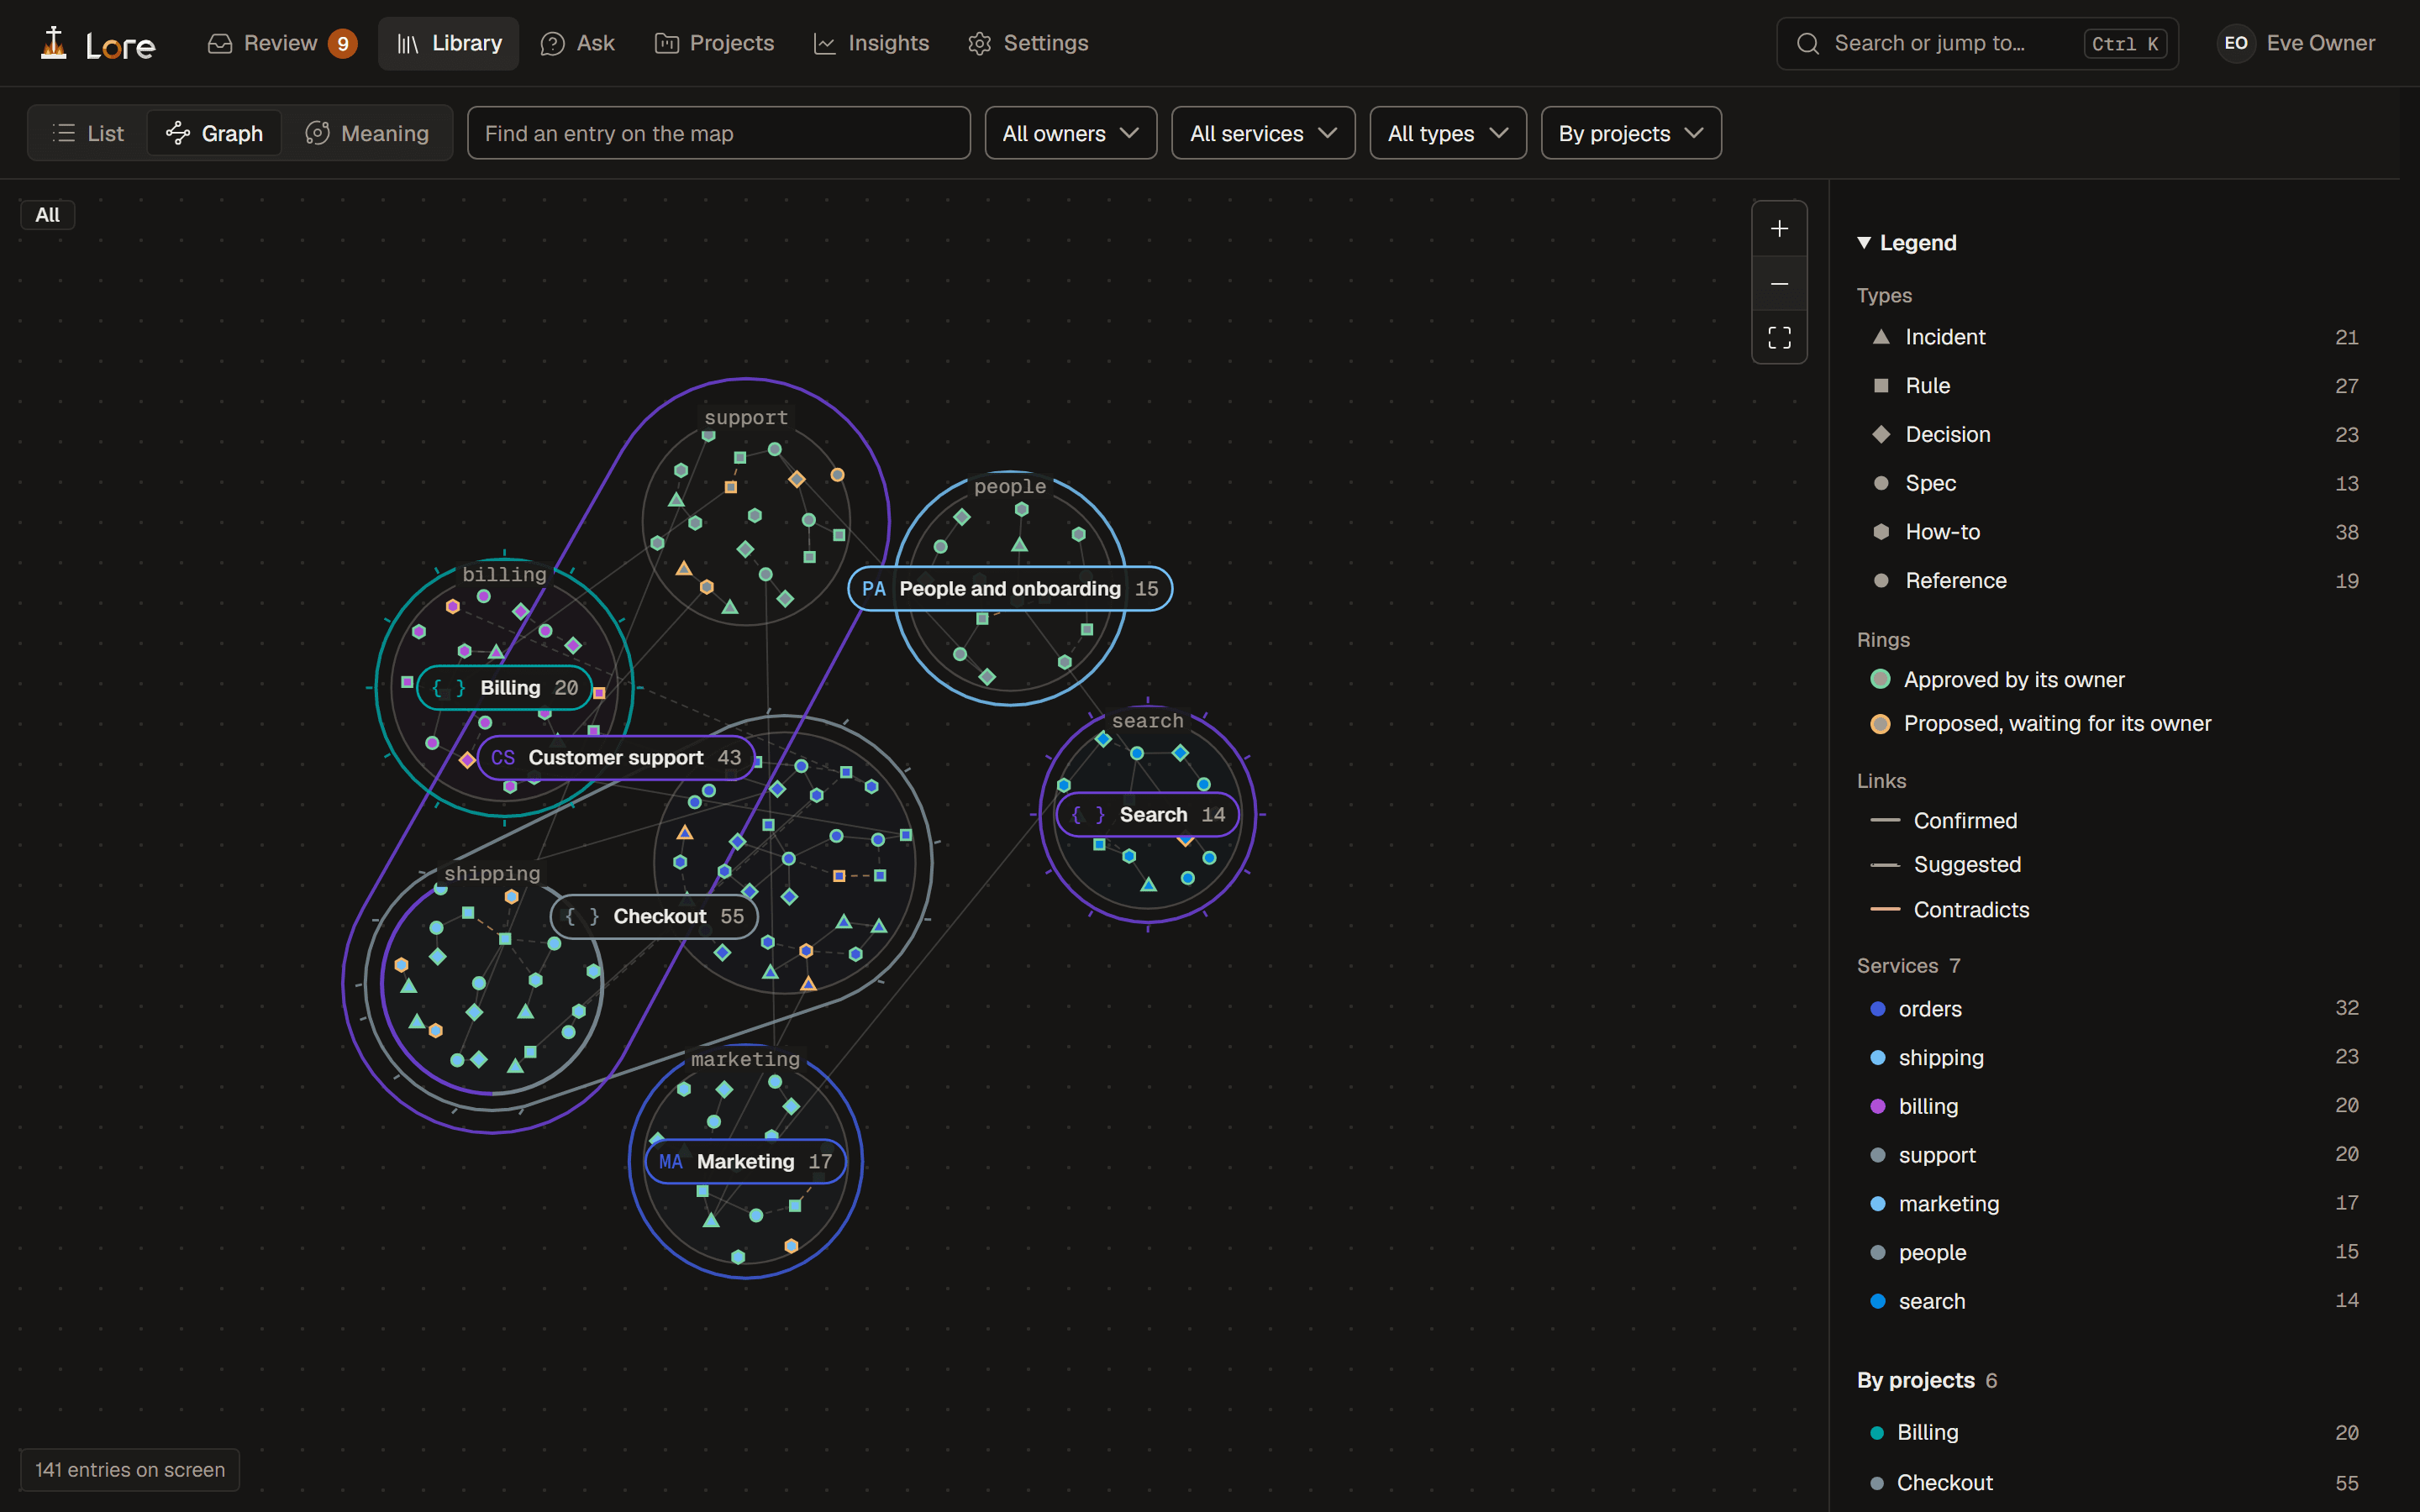Screen dimensions: 2420x1512
Task: Toggle Rule type in legend
Action: [x=2114, y=386]
